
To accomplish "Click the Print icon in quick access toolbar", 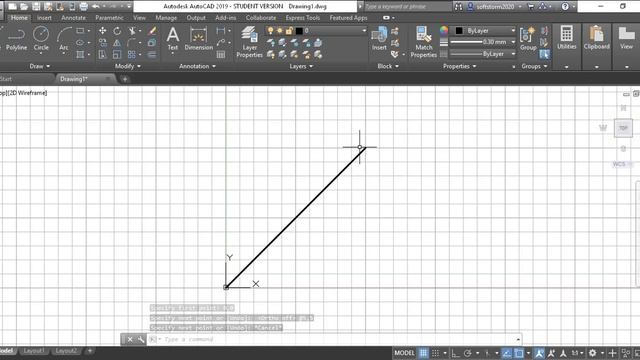I will (84, 7).
